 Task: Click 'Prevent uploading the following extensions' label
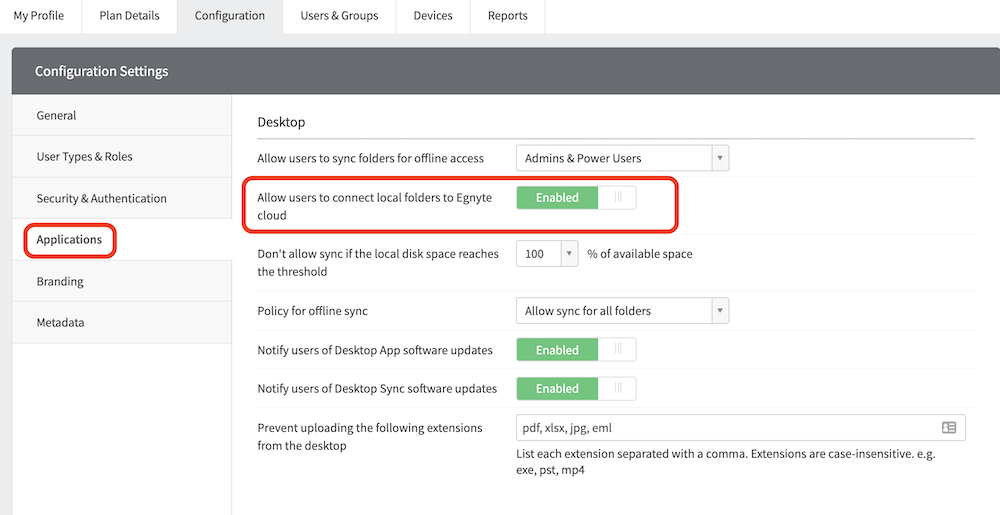tap(370, 437)
